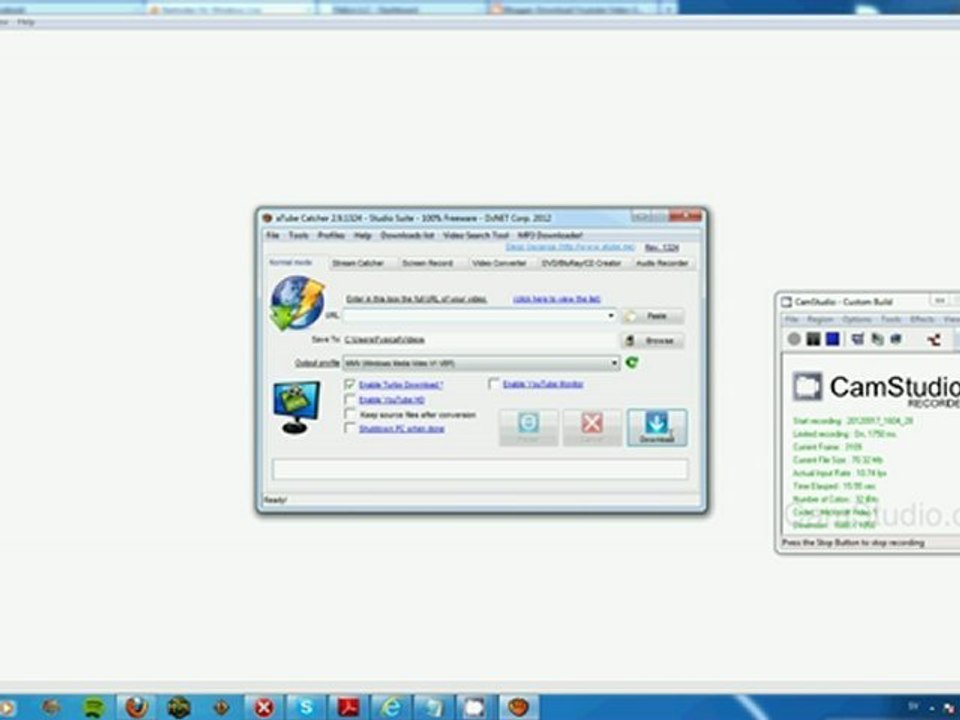Check Shutdown PC when done
960x720 pixels.
(350, 429)
